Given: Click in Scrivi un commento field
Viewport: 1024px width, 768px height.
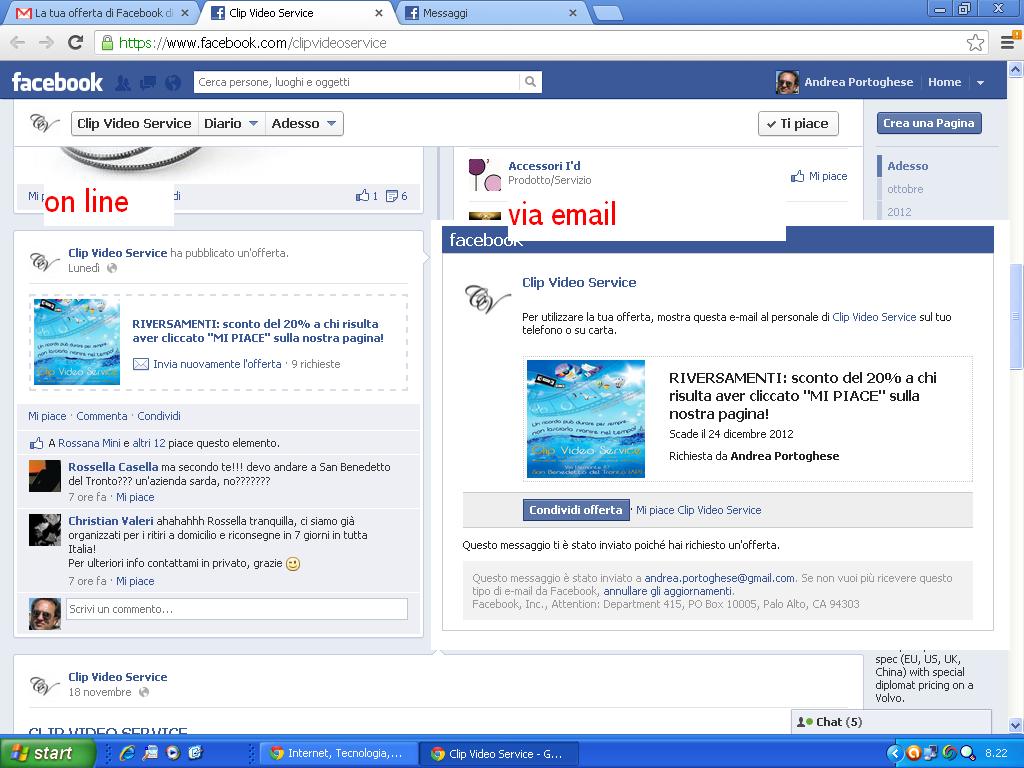Looking at the screenshot, I should [237, 609].
